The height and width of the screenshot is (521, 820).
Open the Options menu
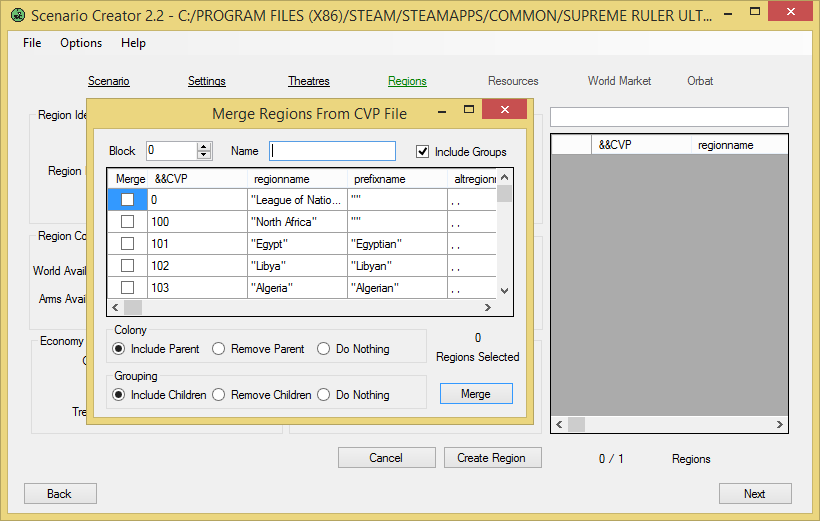coord(81,43)
